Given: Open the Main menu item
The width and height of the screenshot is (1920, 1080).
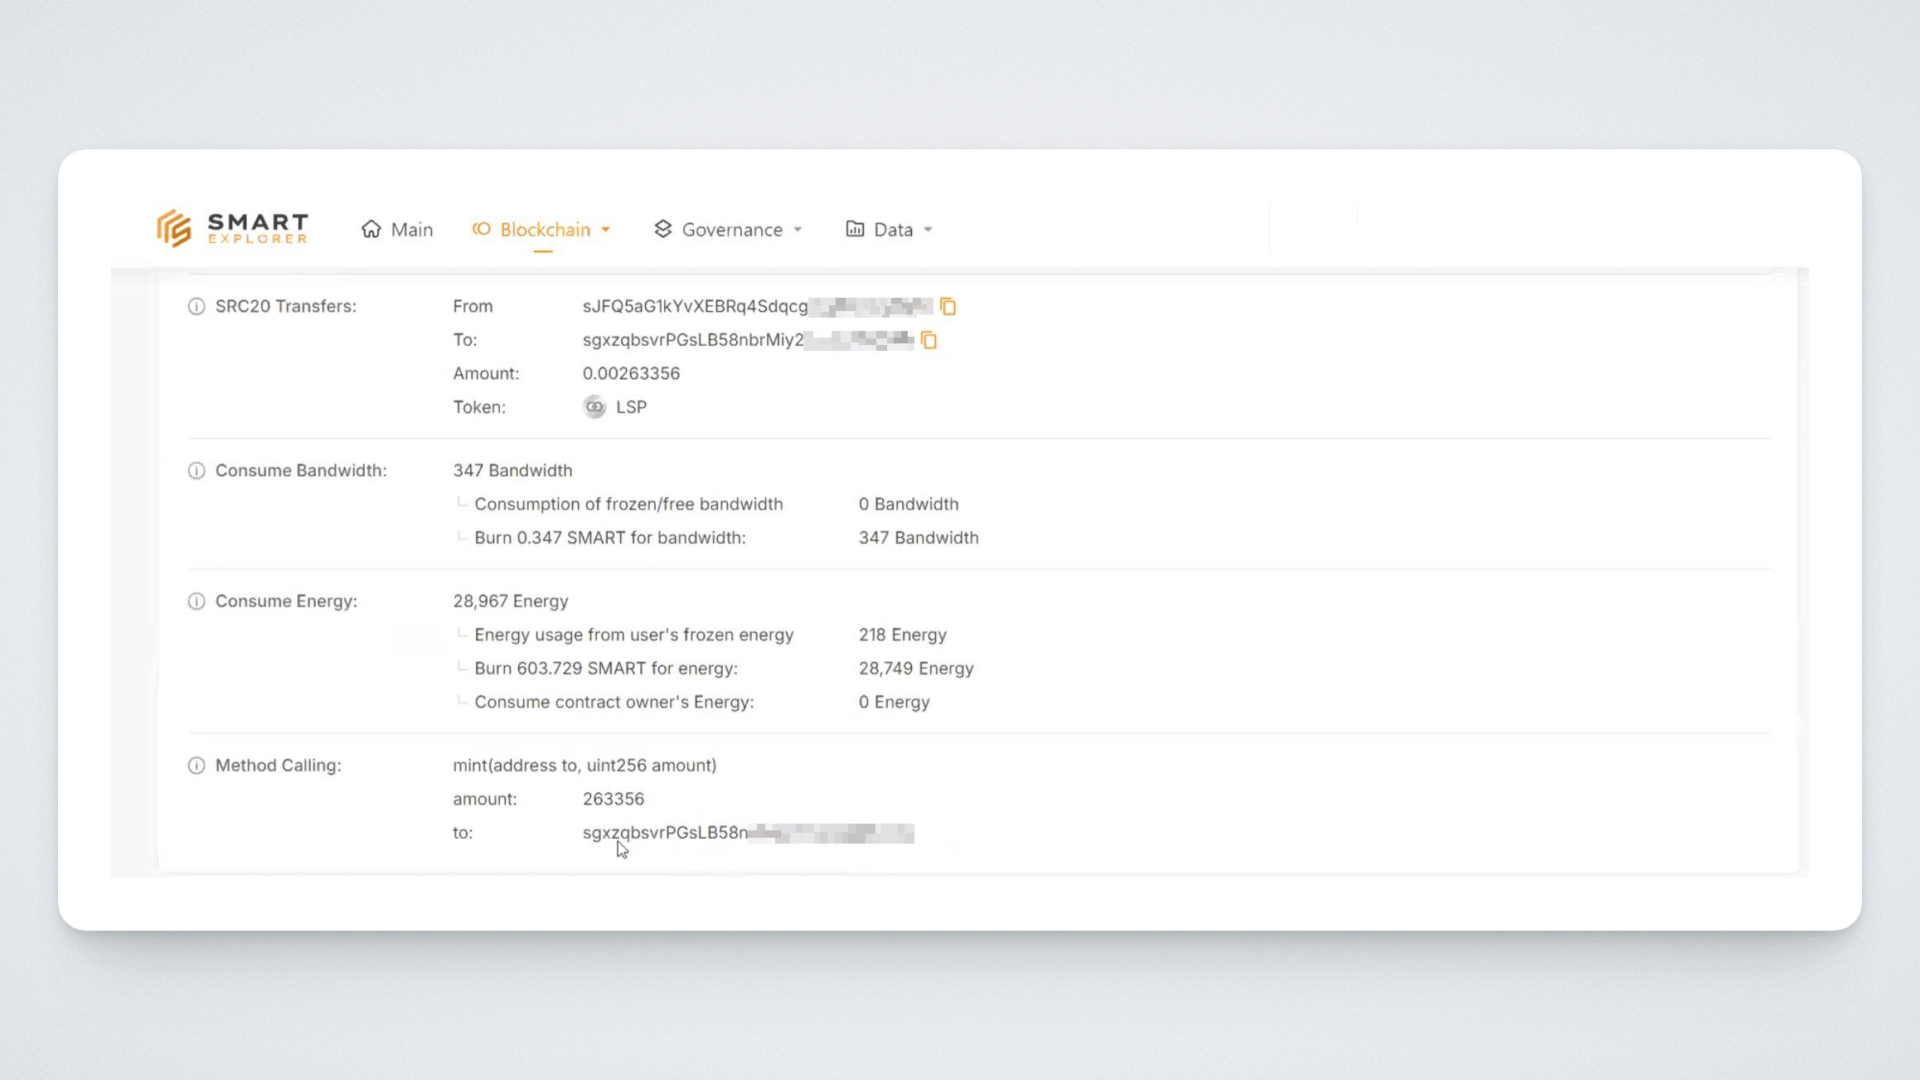Looking at the screenshot, I should click(411, 230).
